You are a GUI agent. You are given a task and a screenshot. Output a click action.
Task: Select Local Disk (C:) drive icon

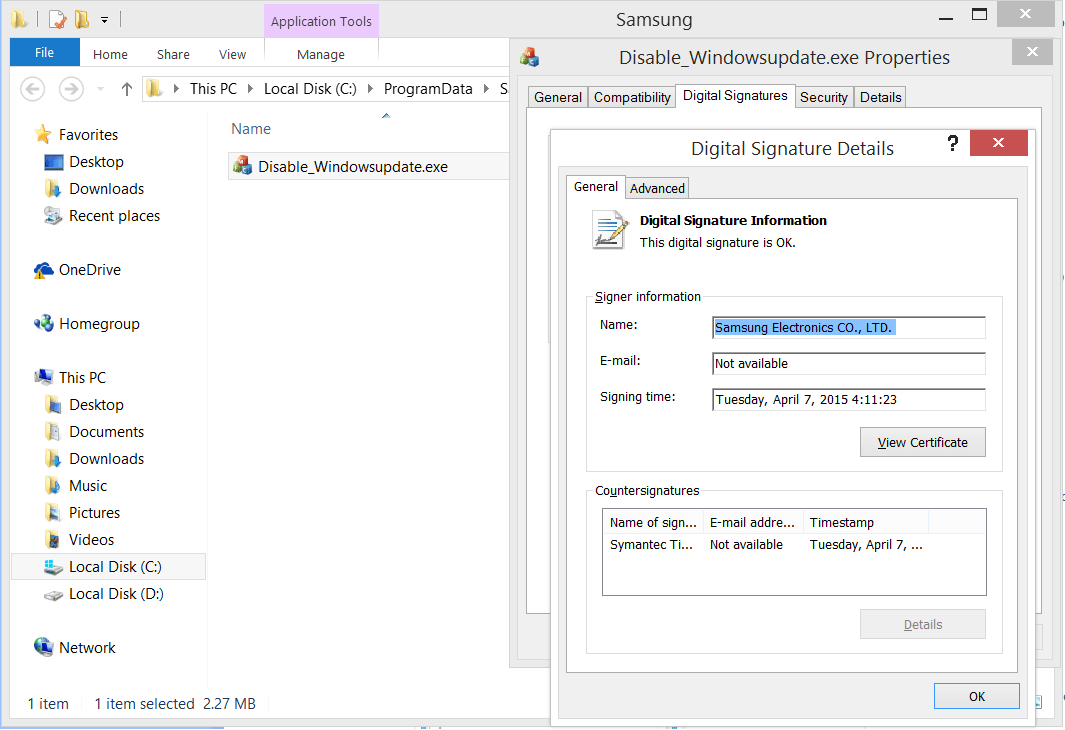tap(53, 567)
